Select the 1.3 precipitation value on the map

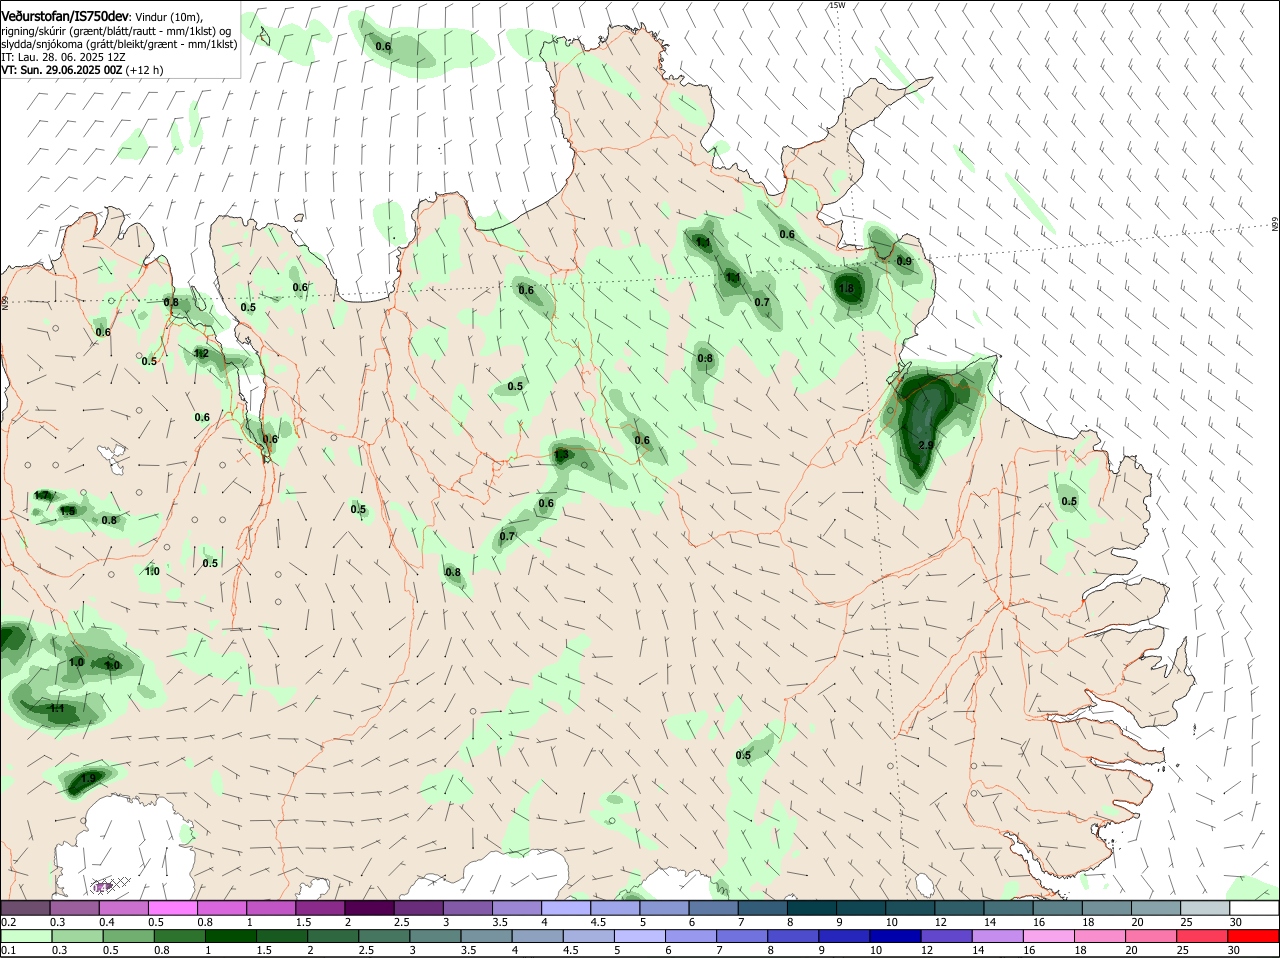561,455
